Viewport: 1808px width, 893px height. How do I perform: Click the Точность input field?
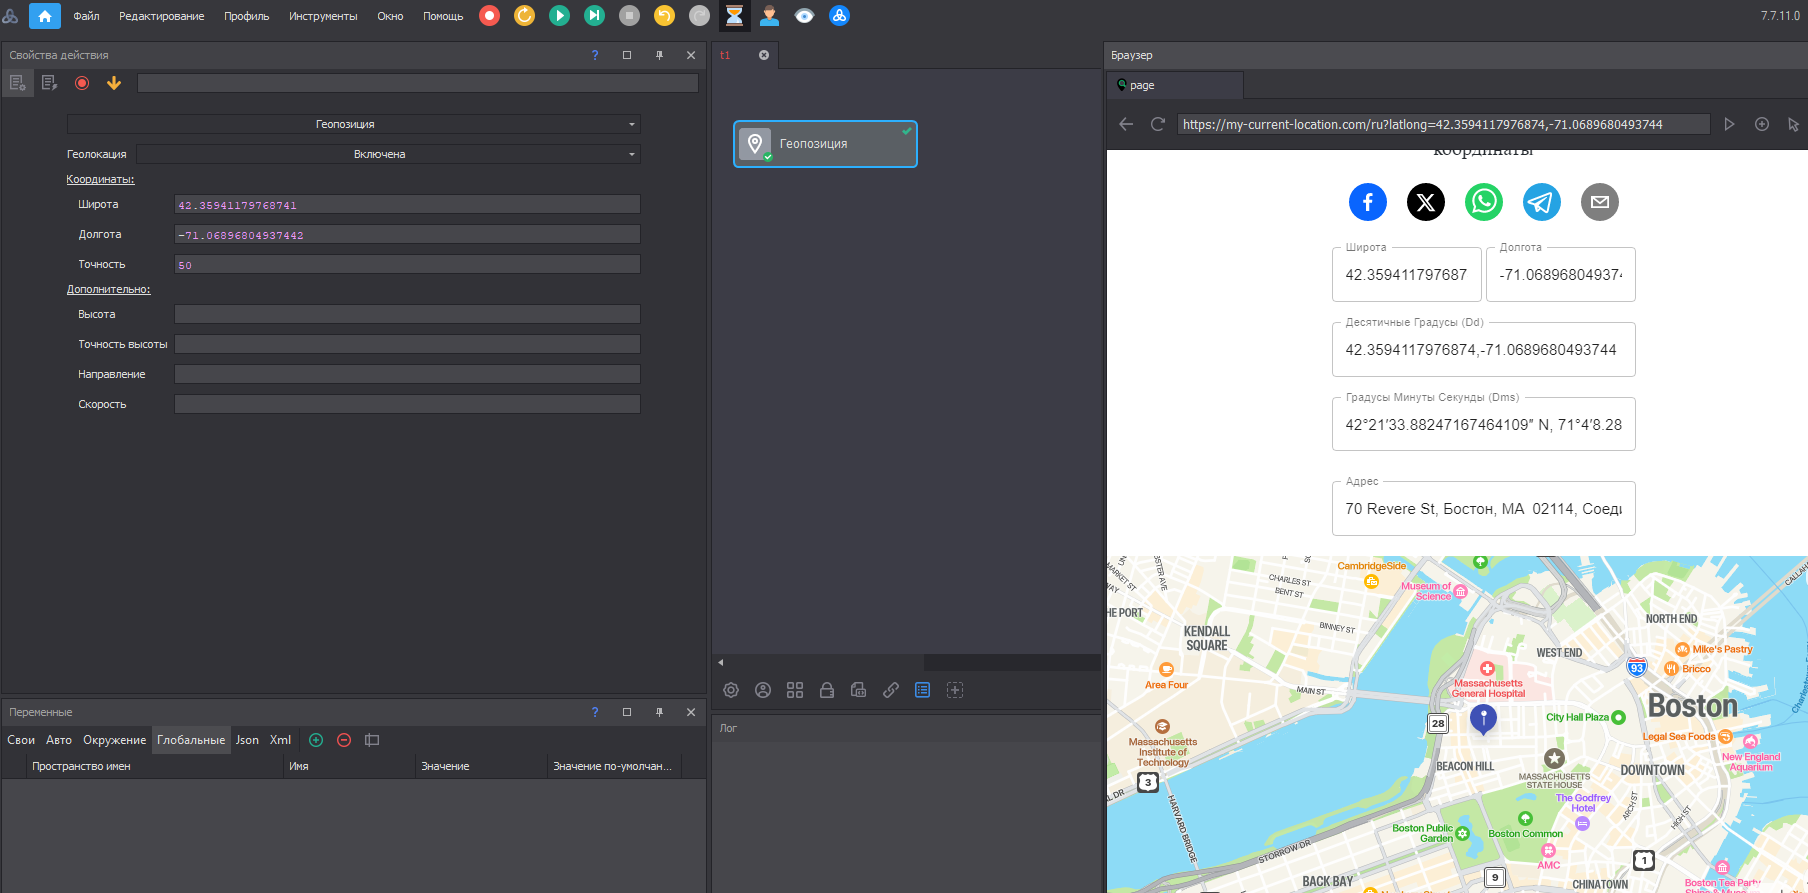(x=407, y=264)
